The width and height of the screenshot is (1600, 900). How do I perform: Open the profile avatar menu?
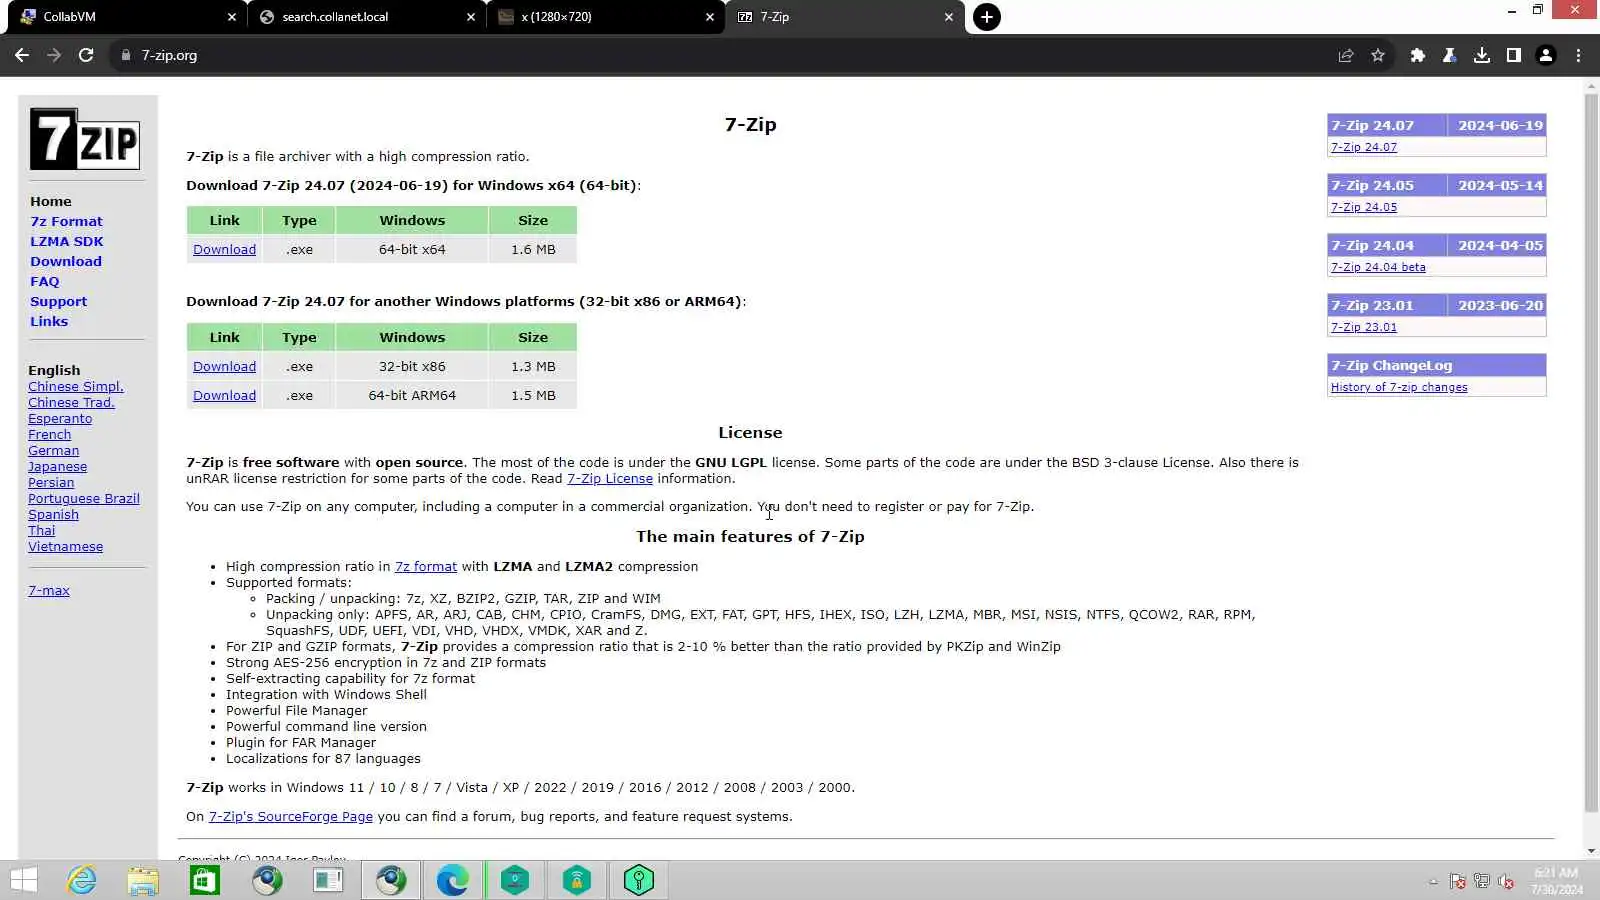[1546, 55]
